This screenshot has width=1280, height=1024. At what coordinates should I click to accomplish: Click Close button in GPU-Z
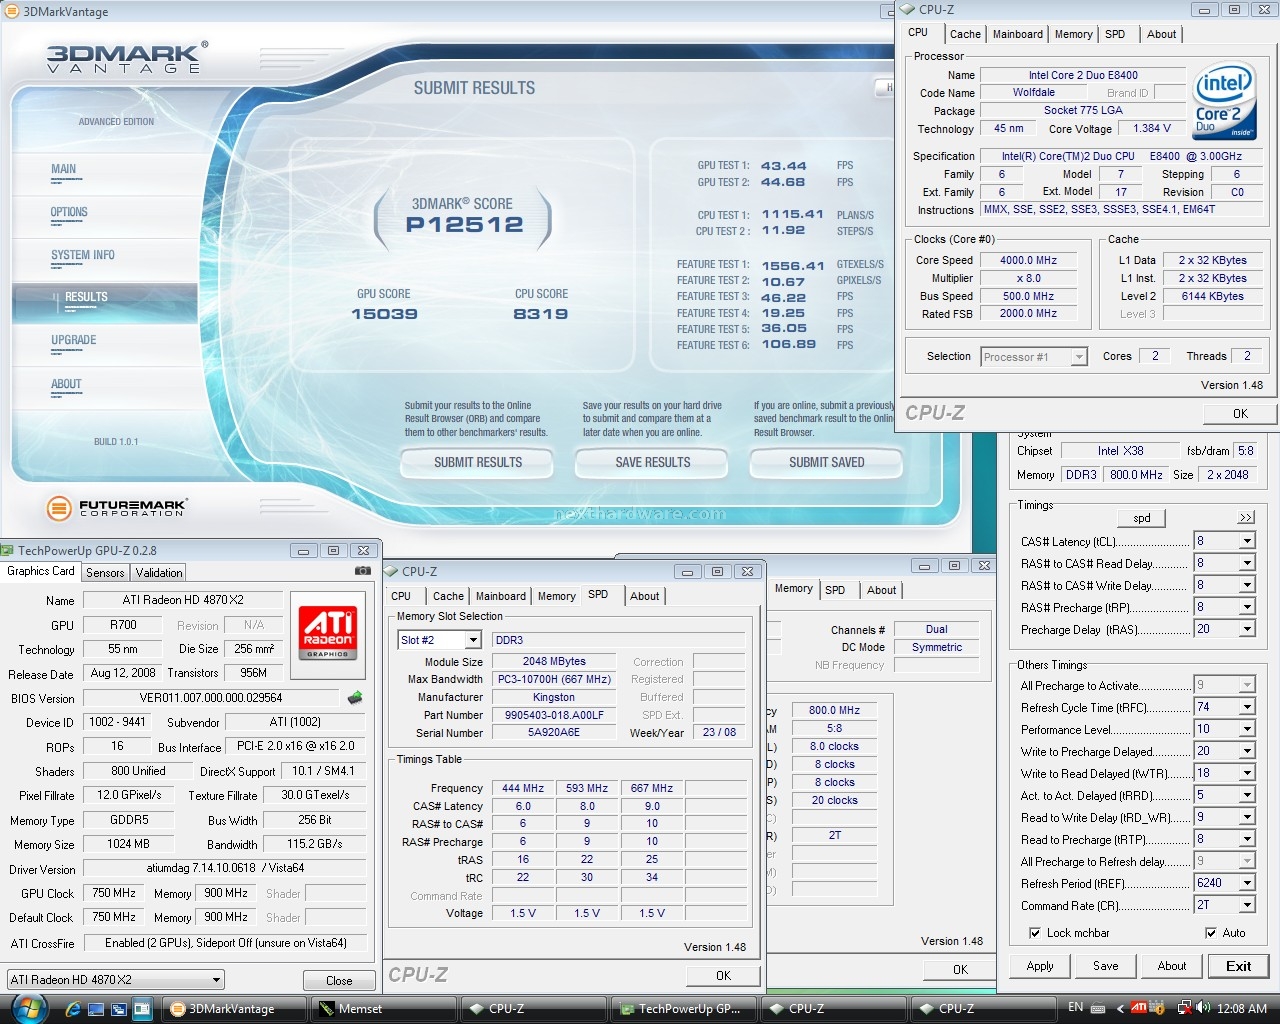click(x=339, y=981)
